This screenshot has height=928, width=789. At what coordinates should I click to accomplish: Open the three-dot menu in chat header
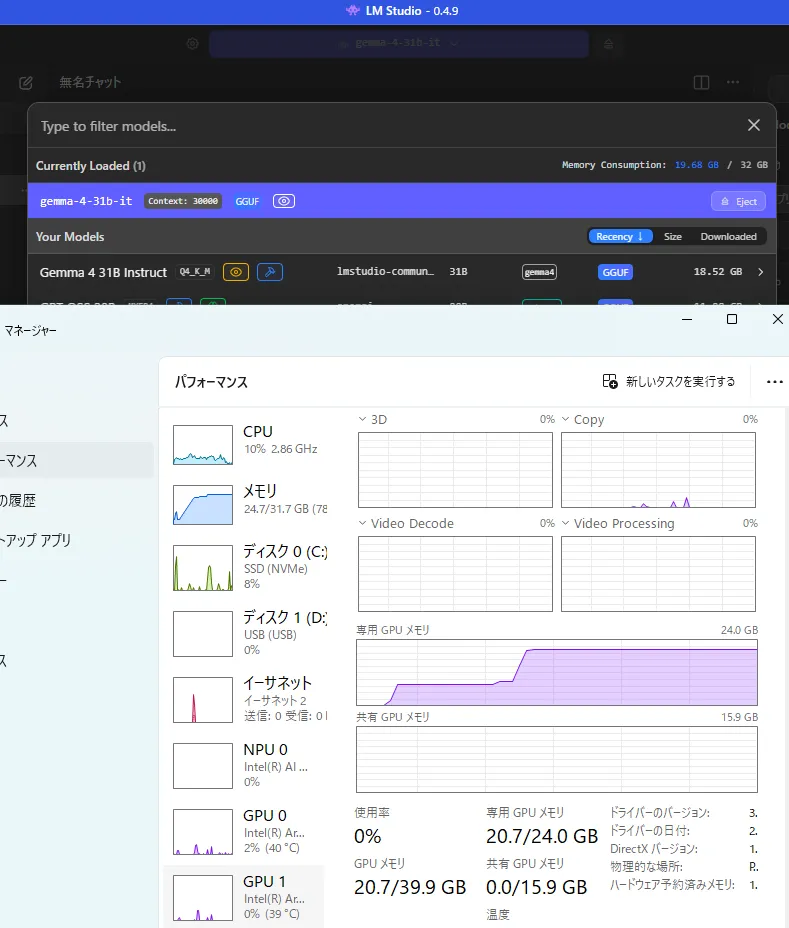point(733,82)
